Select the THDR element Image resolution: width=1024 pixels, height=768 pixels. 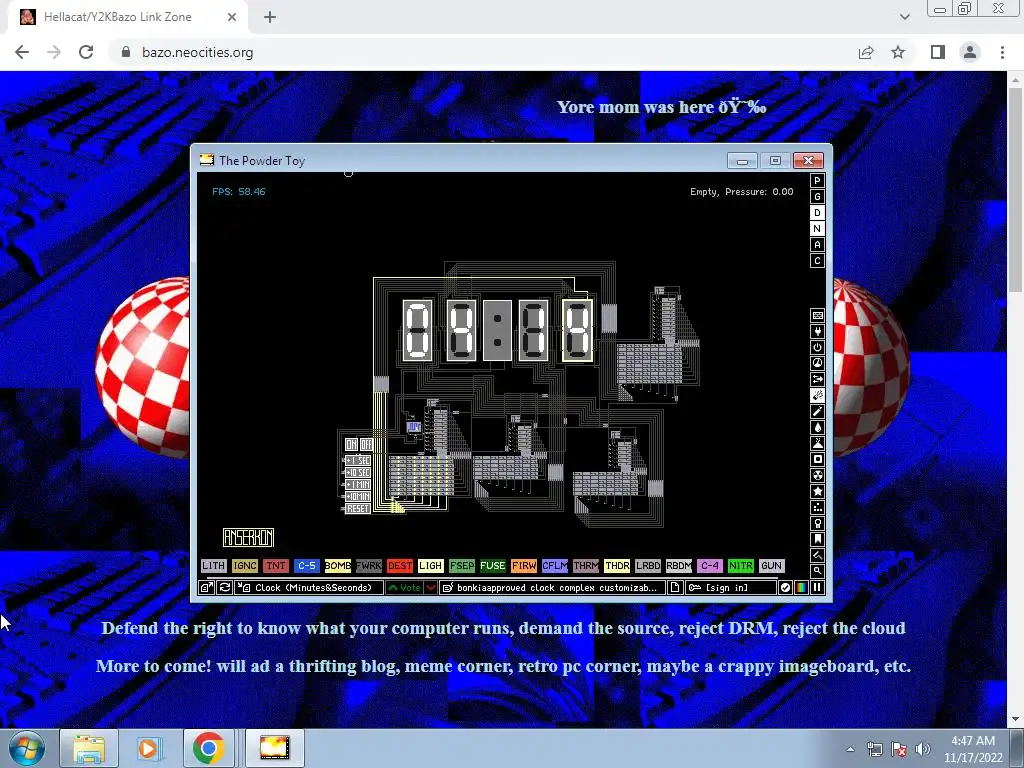616,566
